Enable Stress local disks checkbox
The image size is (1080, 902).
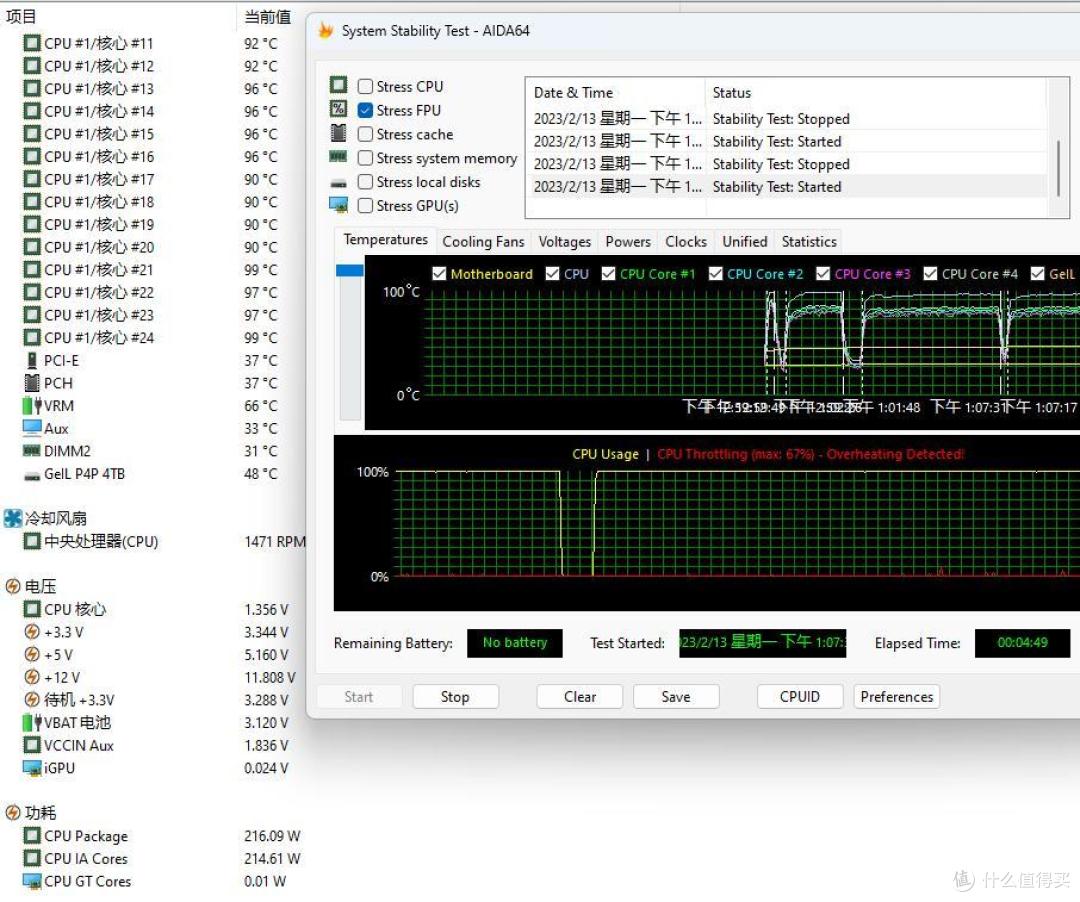[x=365, y=182]
